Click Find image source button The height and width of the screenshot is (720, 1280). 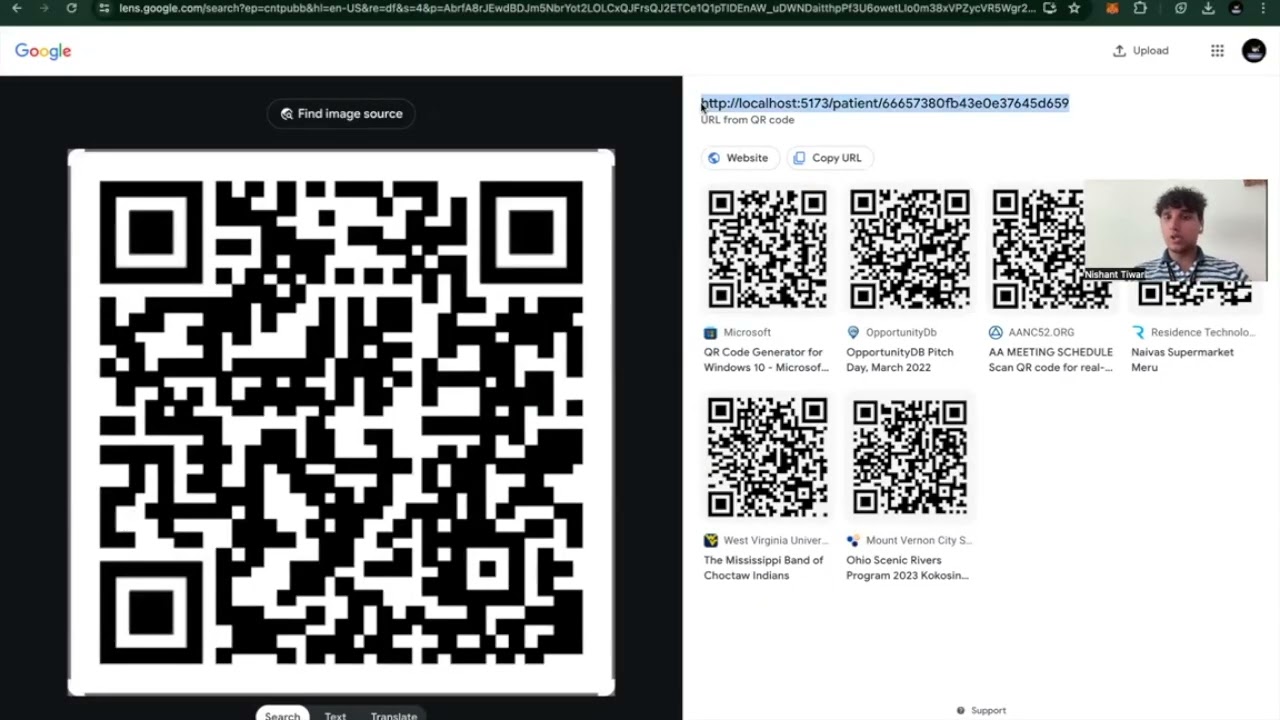[341, 114]
